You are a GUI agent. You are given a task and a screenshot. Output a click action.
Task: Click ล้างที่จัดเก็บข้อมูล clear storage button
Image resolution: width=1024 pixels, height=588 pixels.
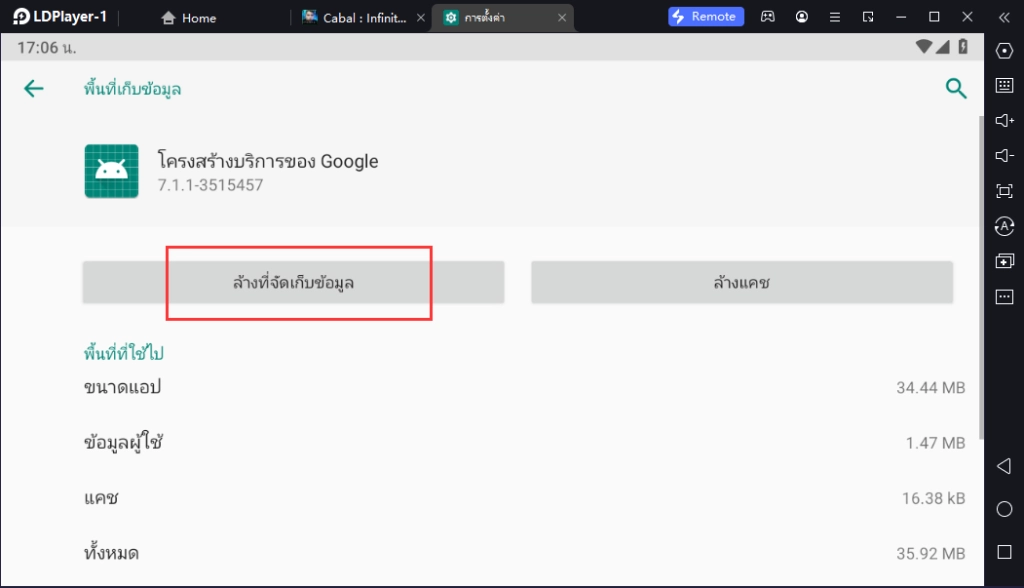coord(293,282)
